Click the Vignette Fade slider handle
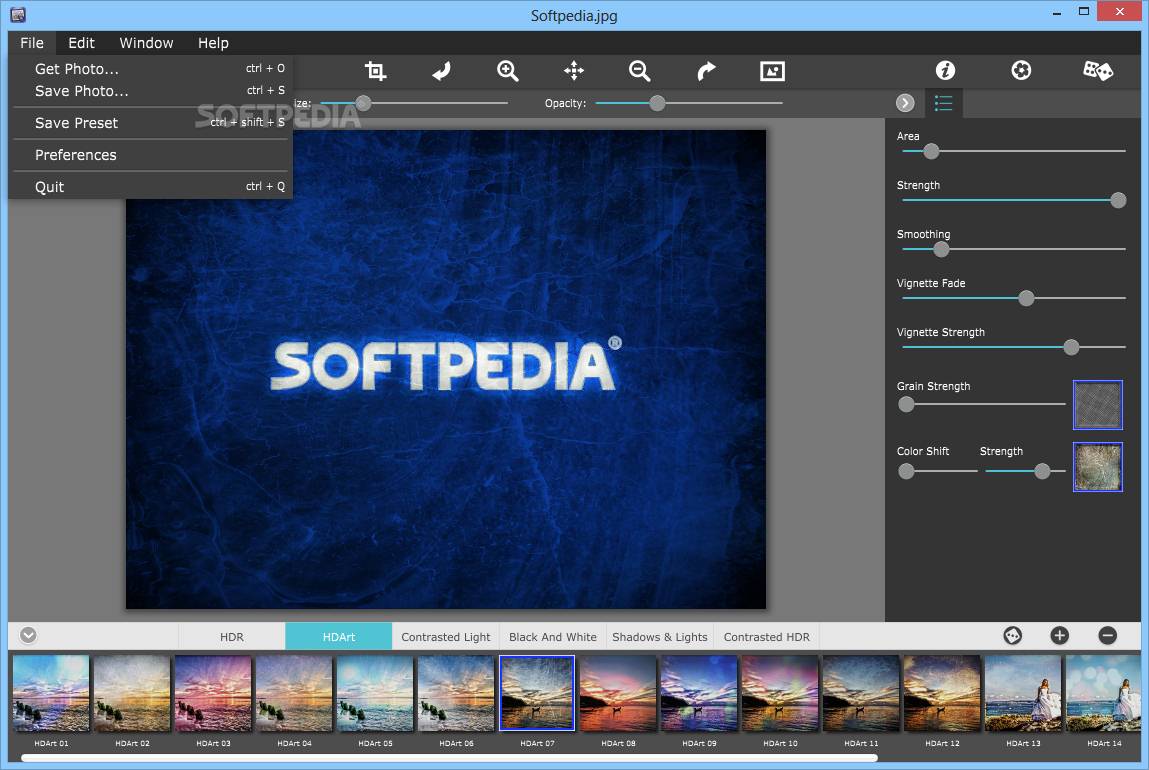The width and height of the screenshot is (1149, 770). [1027, 298]
